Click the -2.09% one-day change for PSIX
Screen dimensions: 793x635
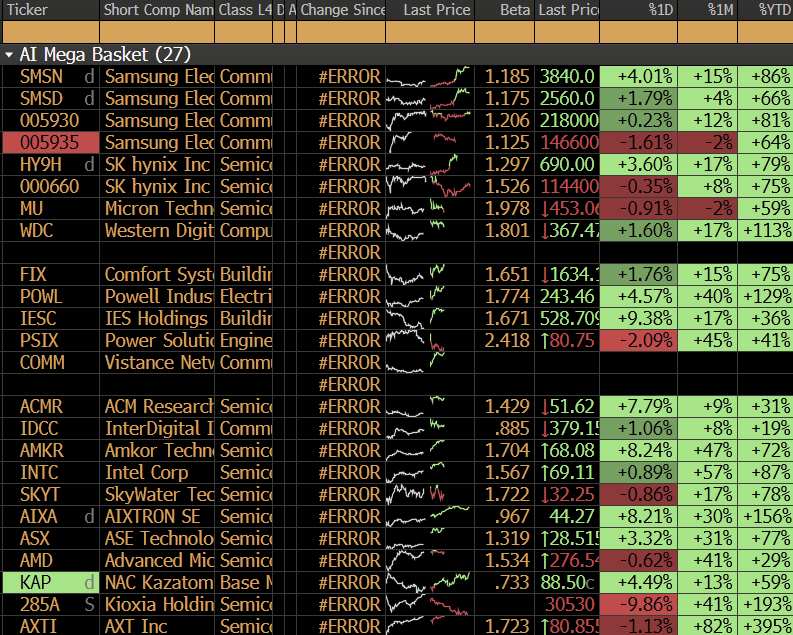click(x=638, y=341)
